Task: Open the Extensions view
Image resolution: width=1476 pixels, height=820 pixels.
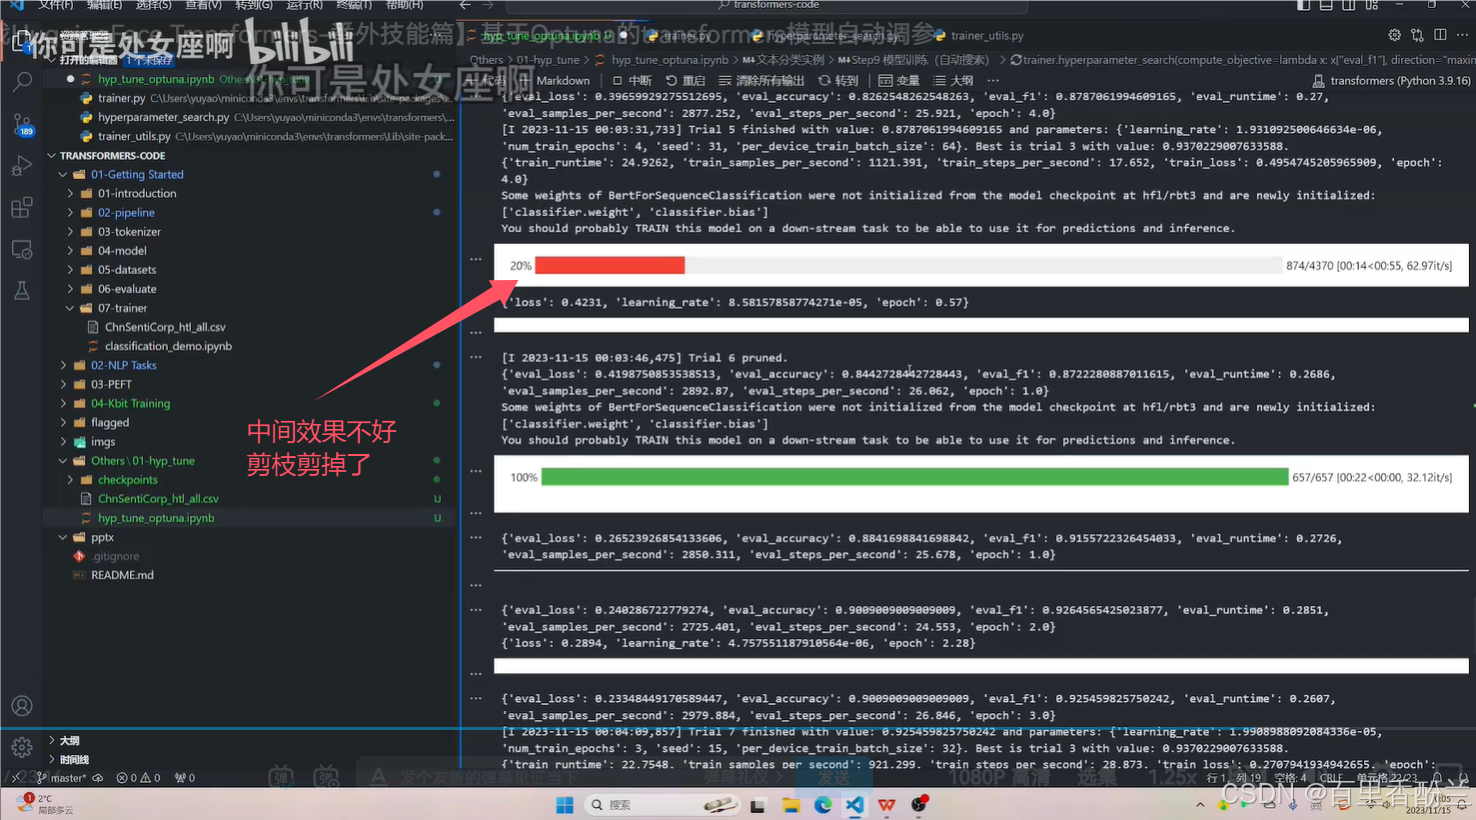Action: (x=22, y=208)
